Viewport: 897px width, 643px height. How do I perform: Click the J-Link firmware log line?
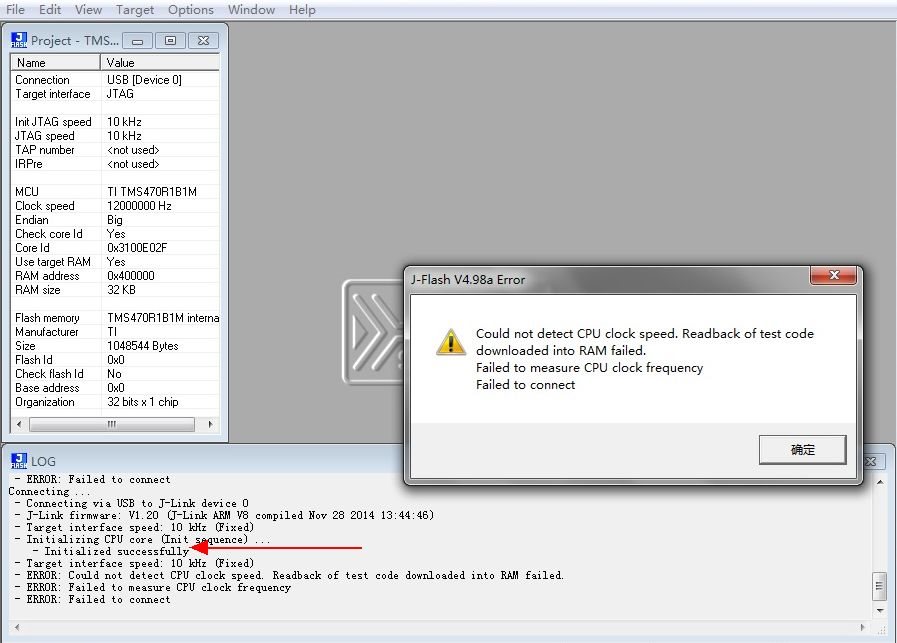click(x=224, y=515)
